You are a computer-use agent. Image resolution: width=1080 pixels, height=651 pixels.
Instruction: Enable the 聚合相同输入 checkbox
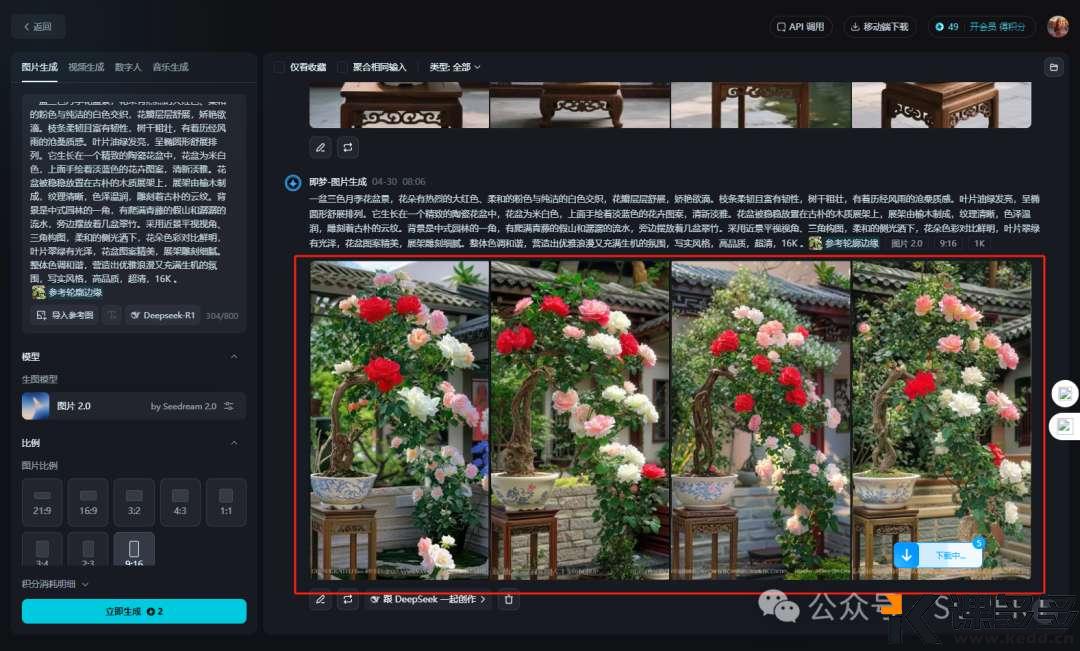[343, 67]
